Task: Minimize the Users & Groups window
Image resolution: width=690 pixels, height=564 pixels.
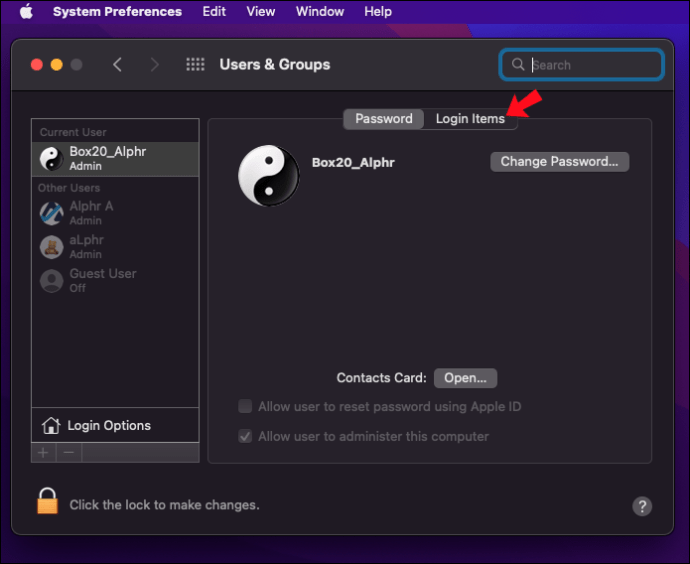Action: point(57,65)
